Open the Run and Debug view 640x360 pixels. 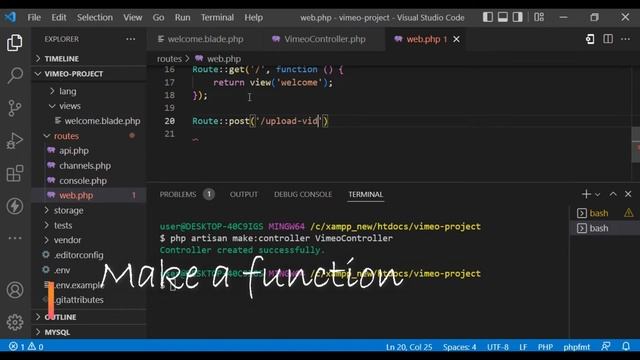tap(15, 141)
